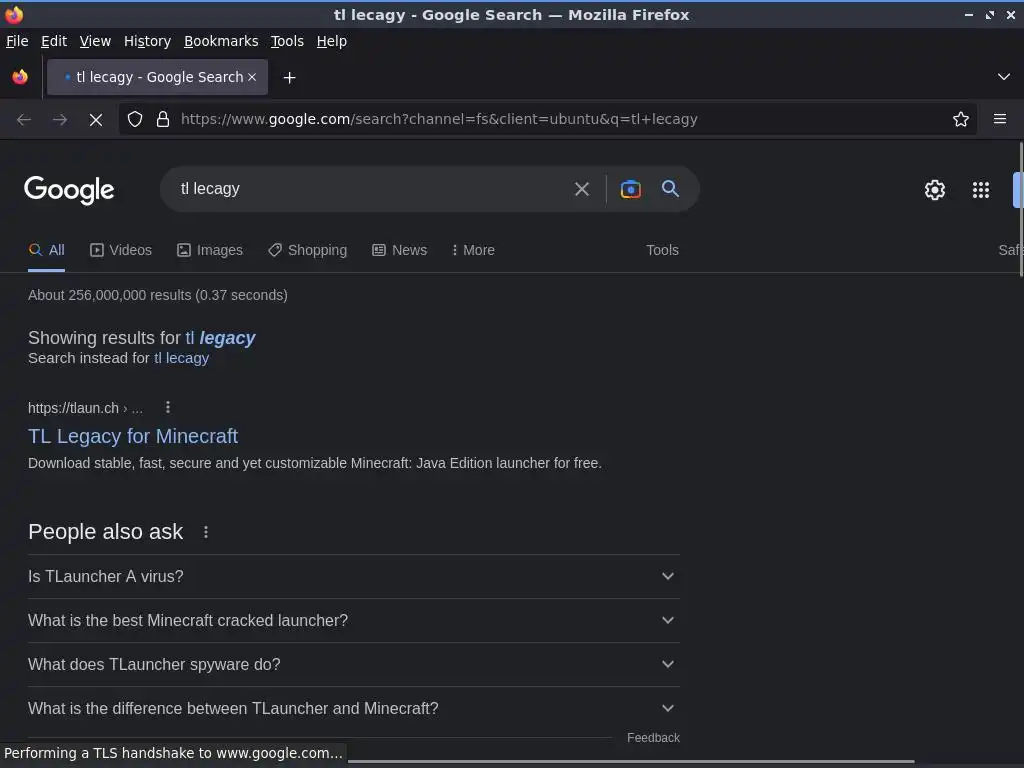
Task: Open search Tools options
Action: coord(662,250)
